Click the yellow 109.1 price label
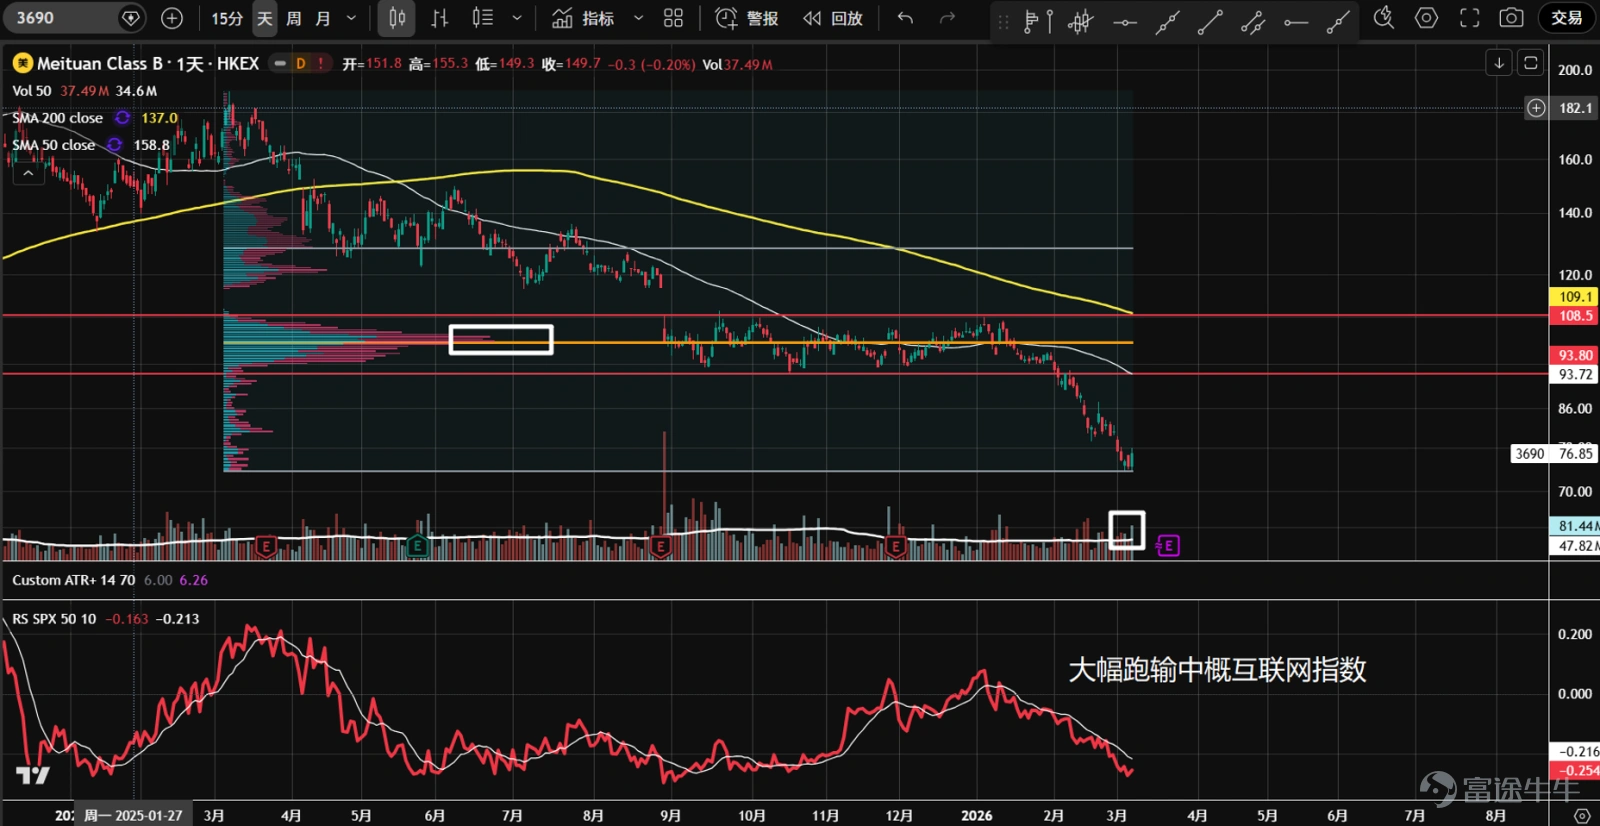This screenshot has width=1600, height=826. [1574, 297]
